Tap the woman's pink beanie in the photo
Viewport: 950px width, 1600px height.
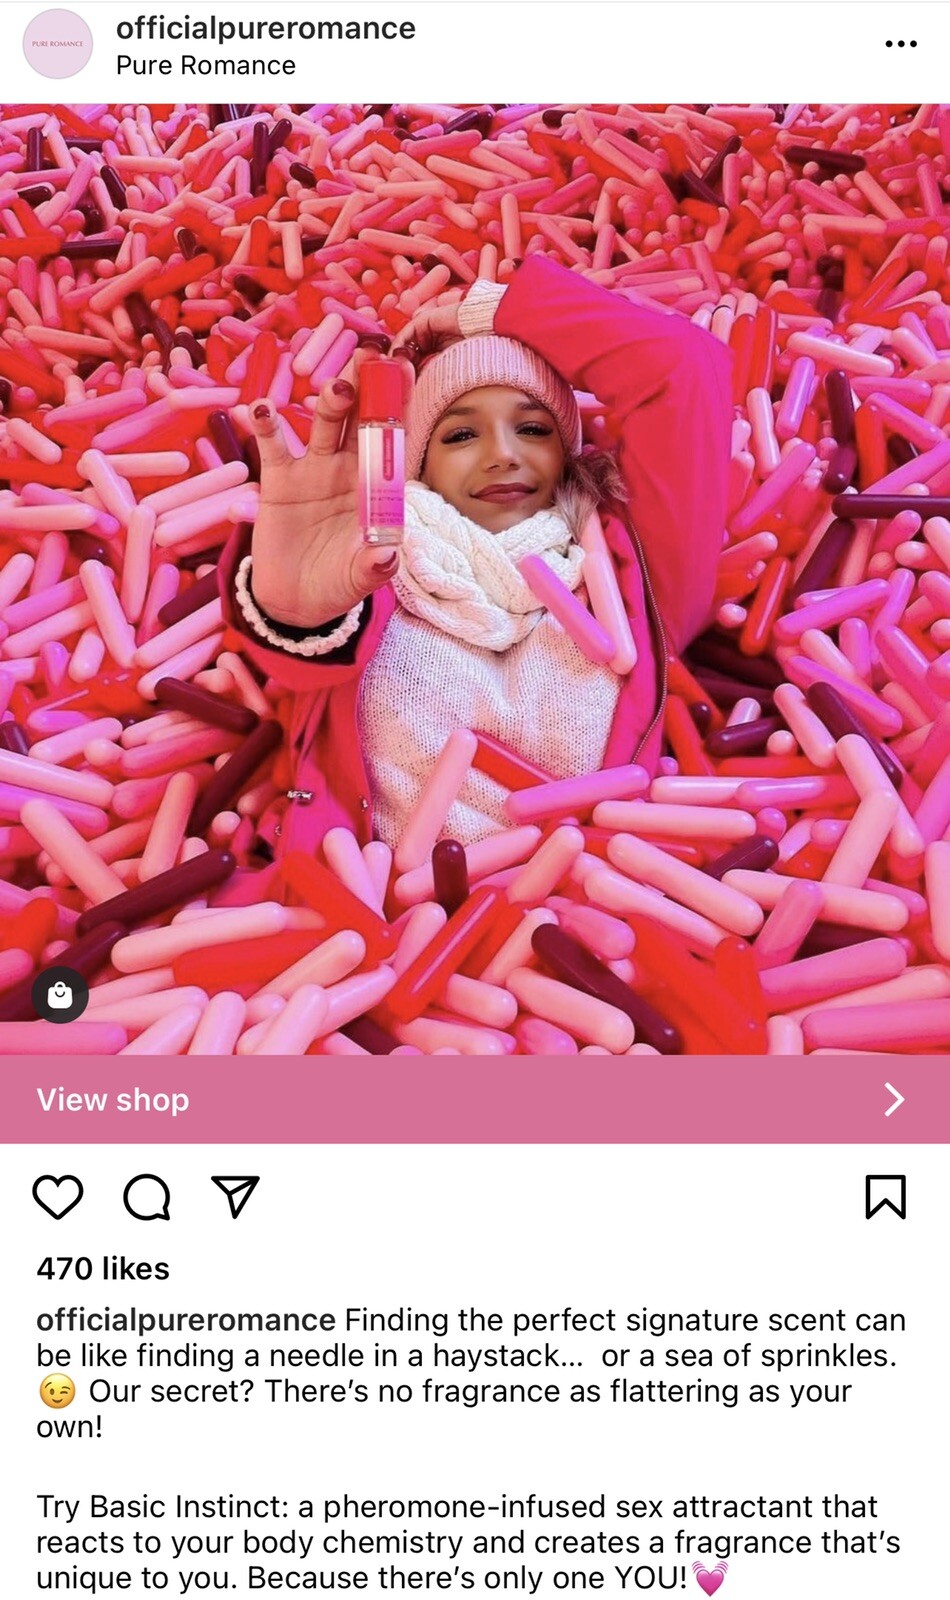(494, 385)
